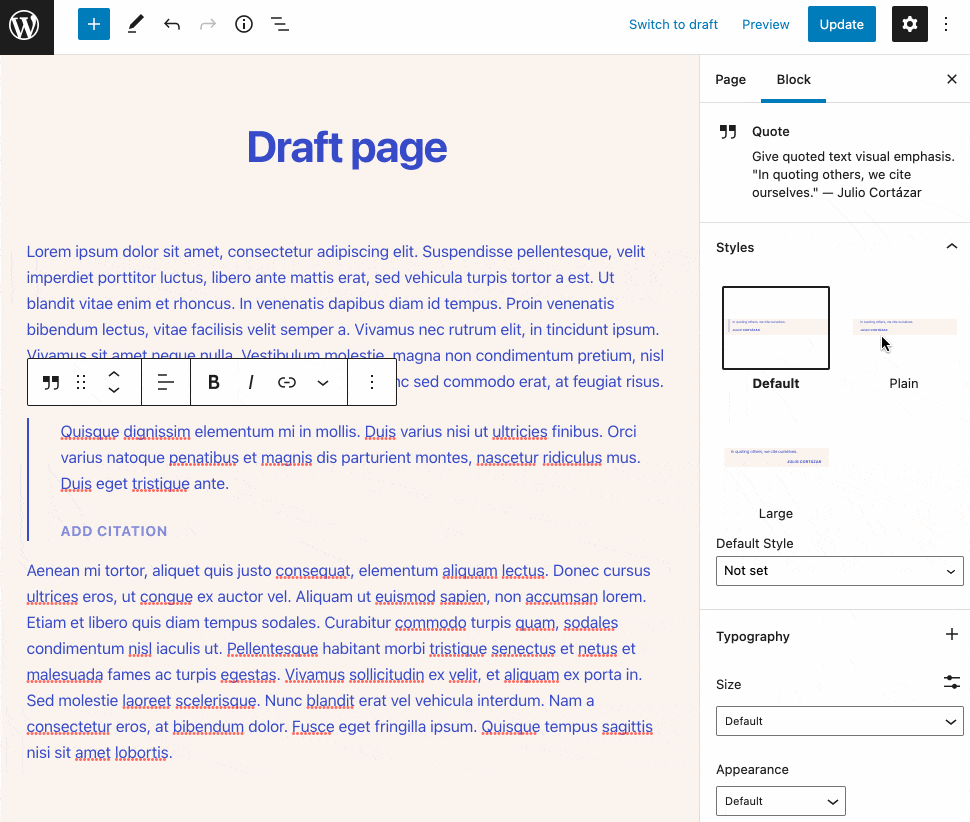Open the document Details info icon
Screen dimensions: 970x822
[244, 25]
